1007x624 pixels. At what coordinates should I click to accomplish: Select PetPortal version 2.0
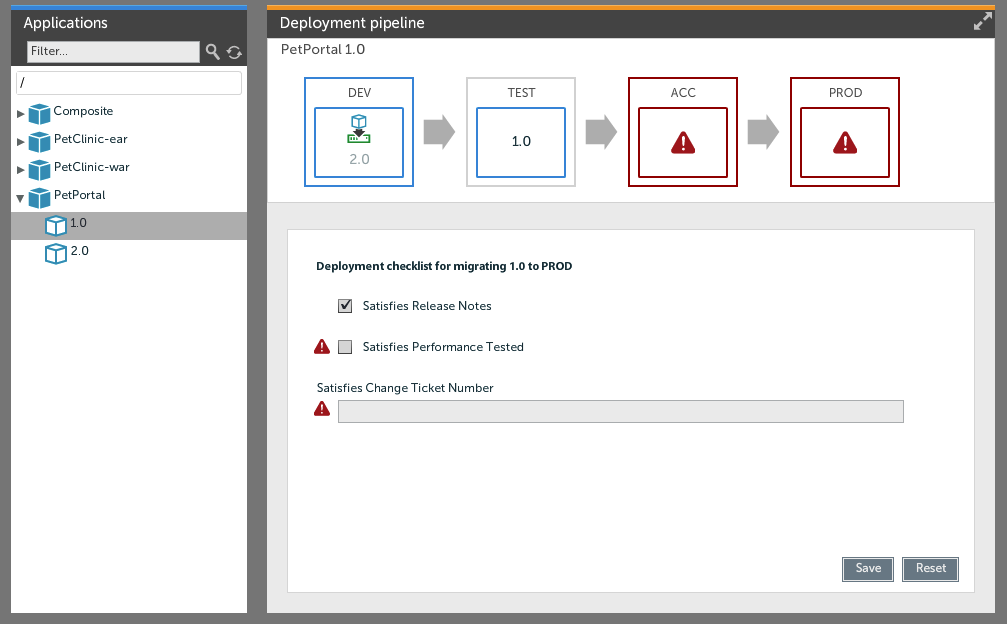pyautogui.click(x=79, y=252)
